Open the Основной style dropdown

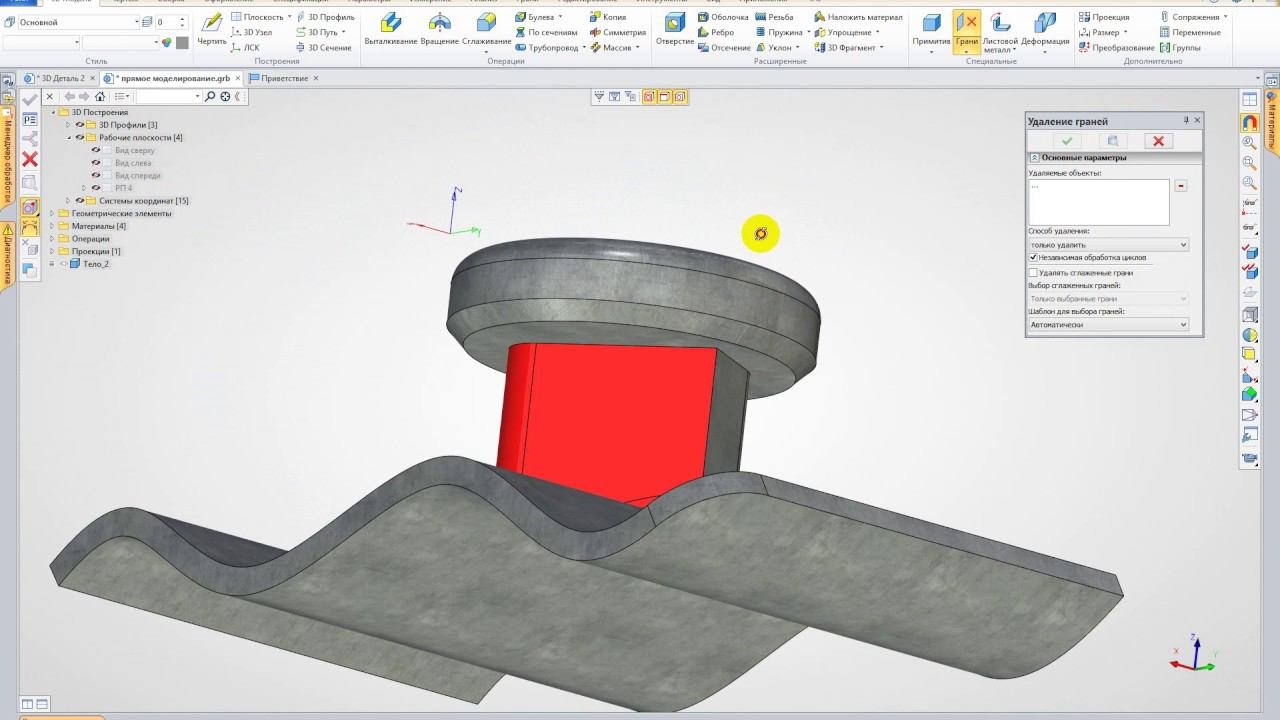[x=78, y=22]
